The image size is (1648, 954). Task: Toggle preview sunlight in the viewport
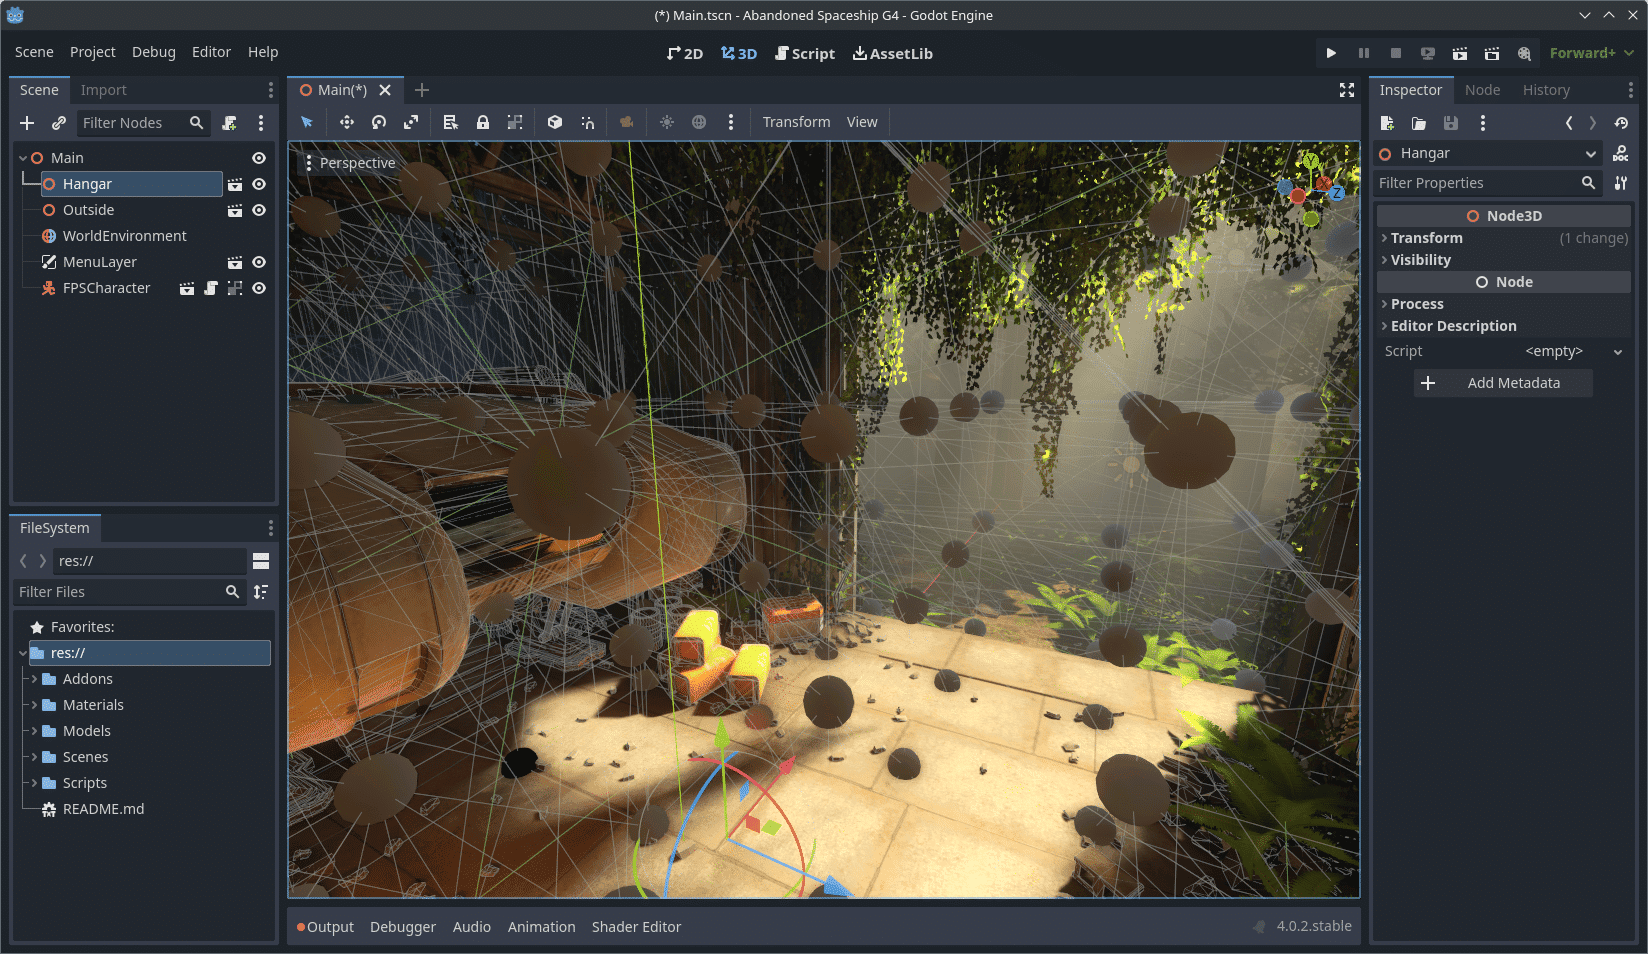coord(667,121)
